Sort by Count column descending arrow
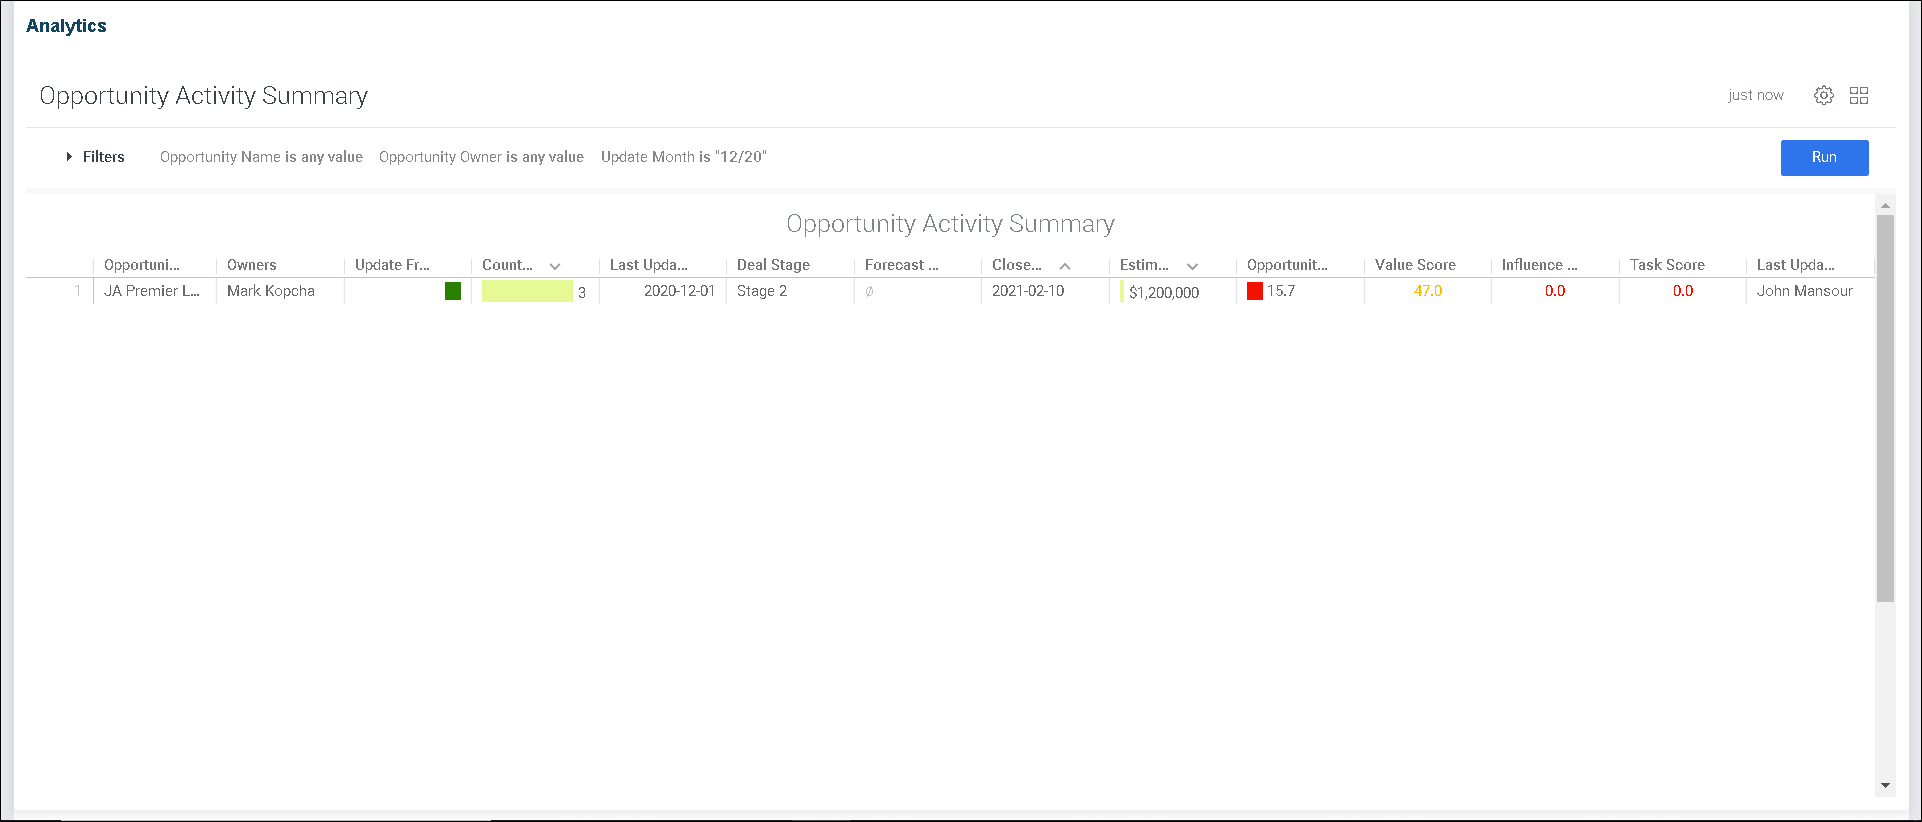 (x=555, y=266)
